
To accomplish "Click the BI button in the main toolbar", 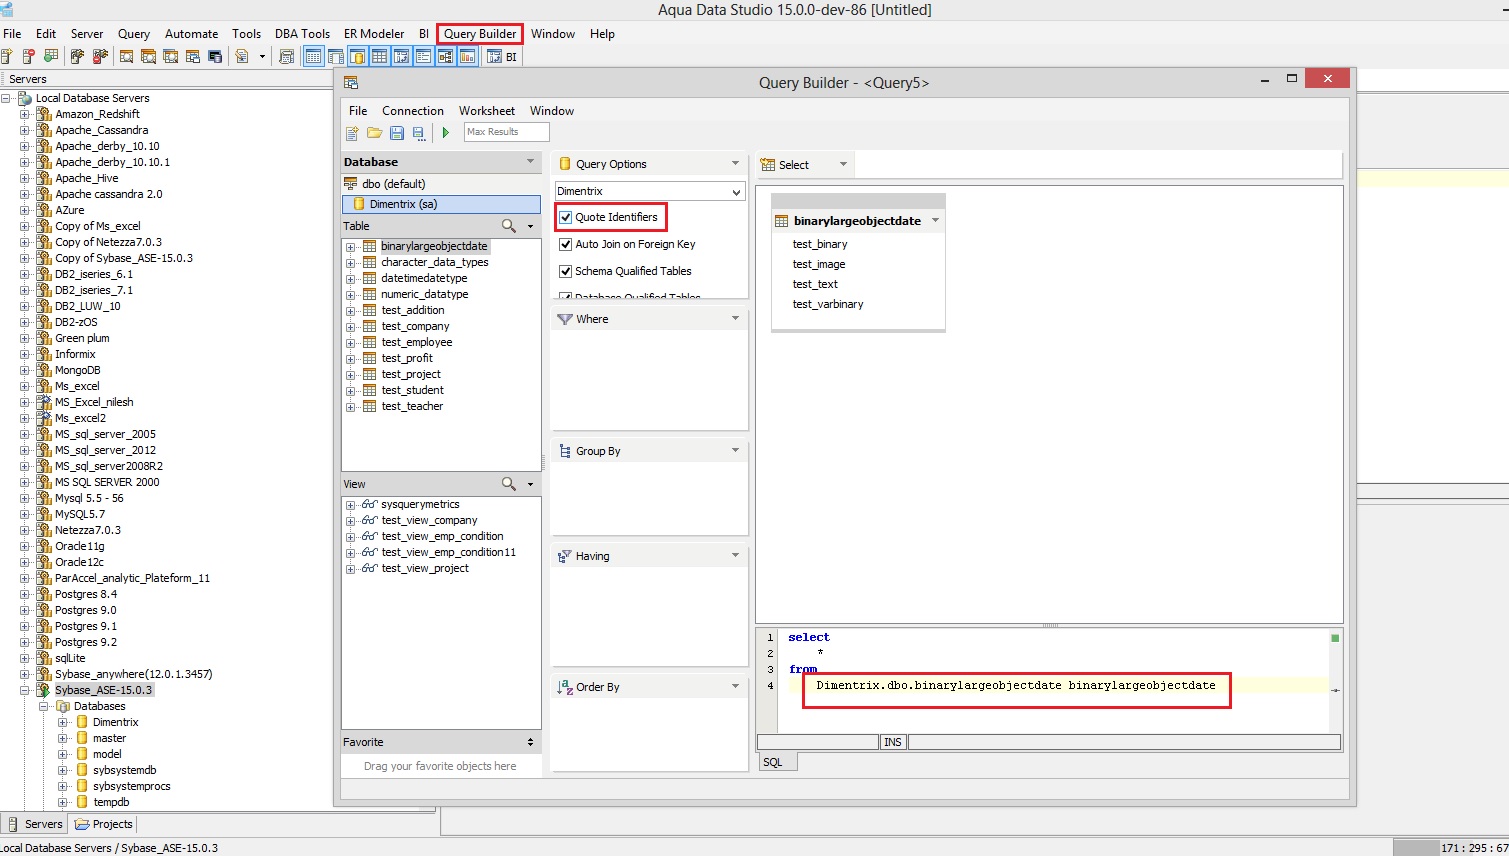I will 502,57.
